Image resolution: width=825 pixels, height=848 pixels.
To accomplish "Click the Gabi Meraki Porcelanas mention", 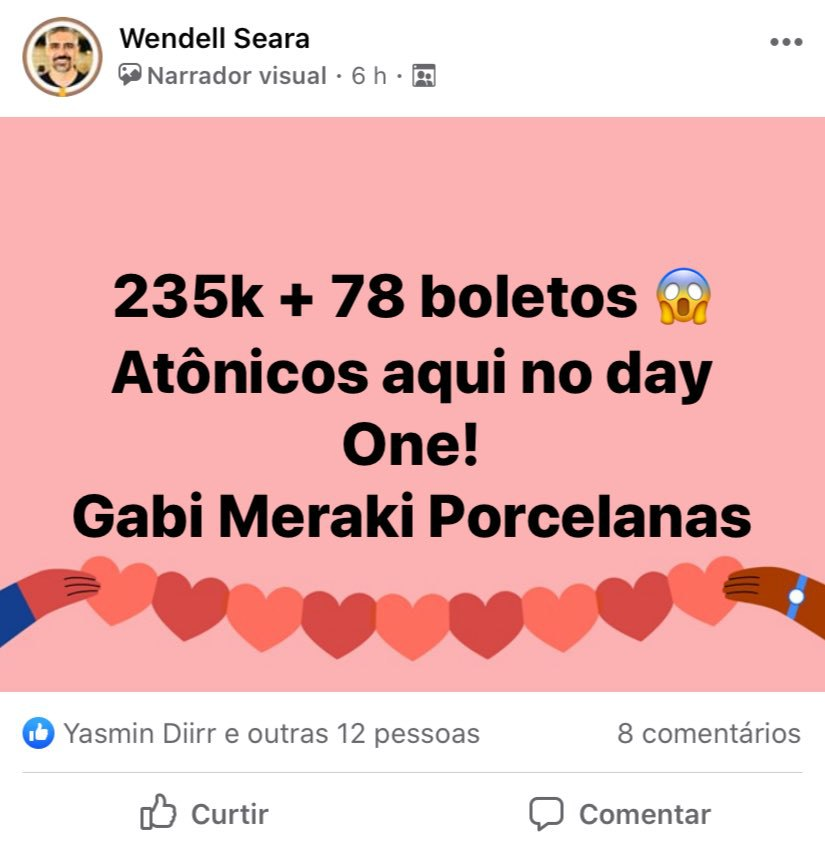I will pos(412,516).
